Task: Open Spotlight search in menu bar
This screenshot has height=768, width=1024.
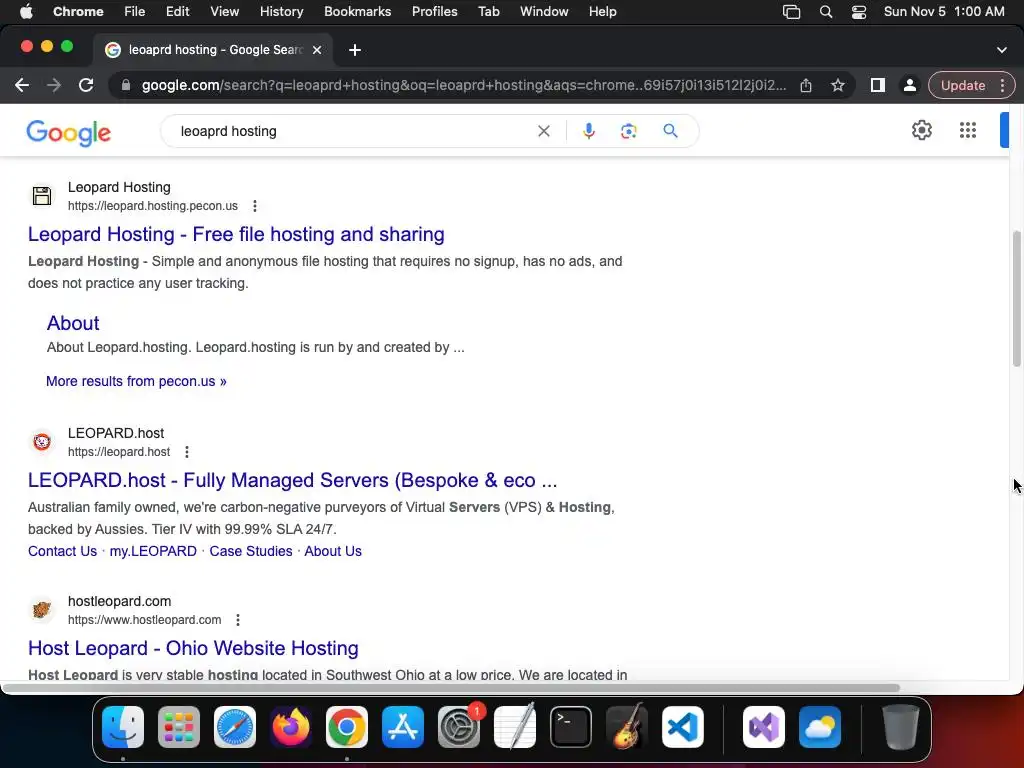Action: pos(825,12)
